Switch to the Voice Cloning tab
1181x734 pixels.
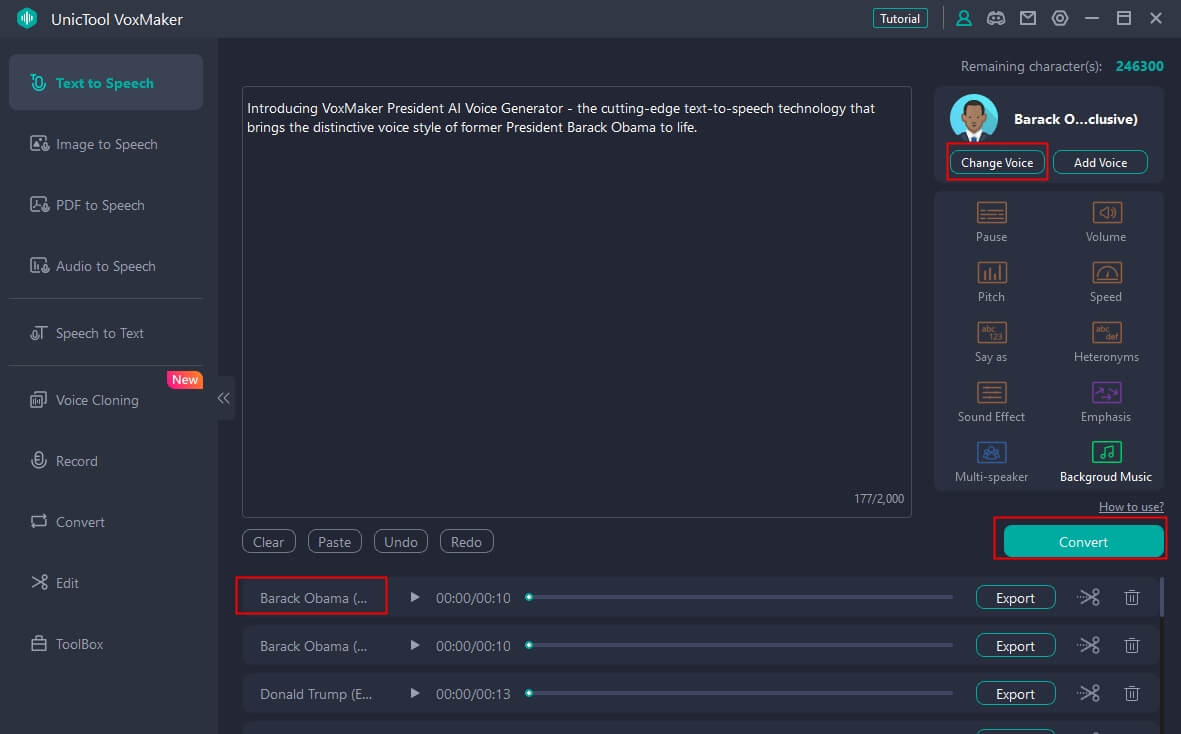pos(97,400)
